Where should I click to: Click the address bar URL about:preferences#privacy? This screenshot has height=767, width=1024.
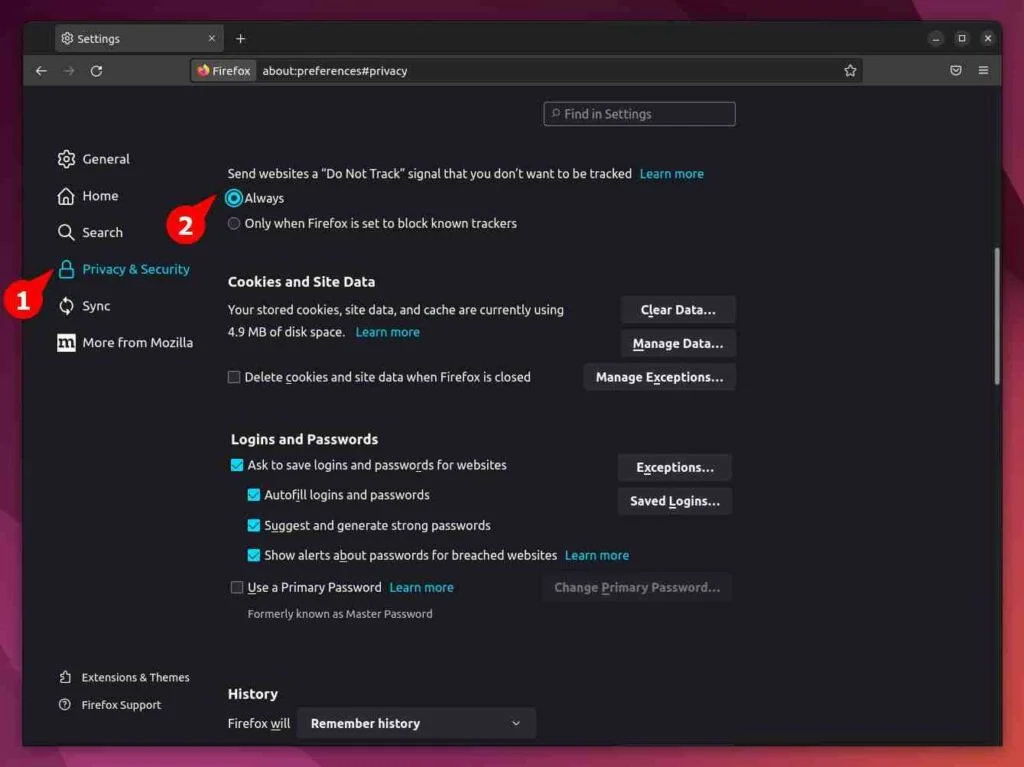tap(335, 71)
